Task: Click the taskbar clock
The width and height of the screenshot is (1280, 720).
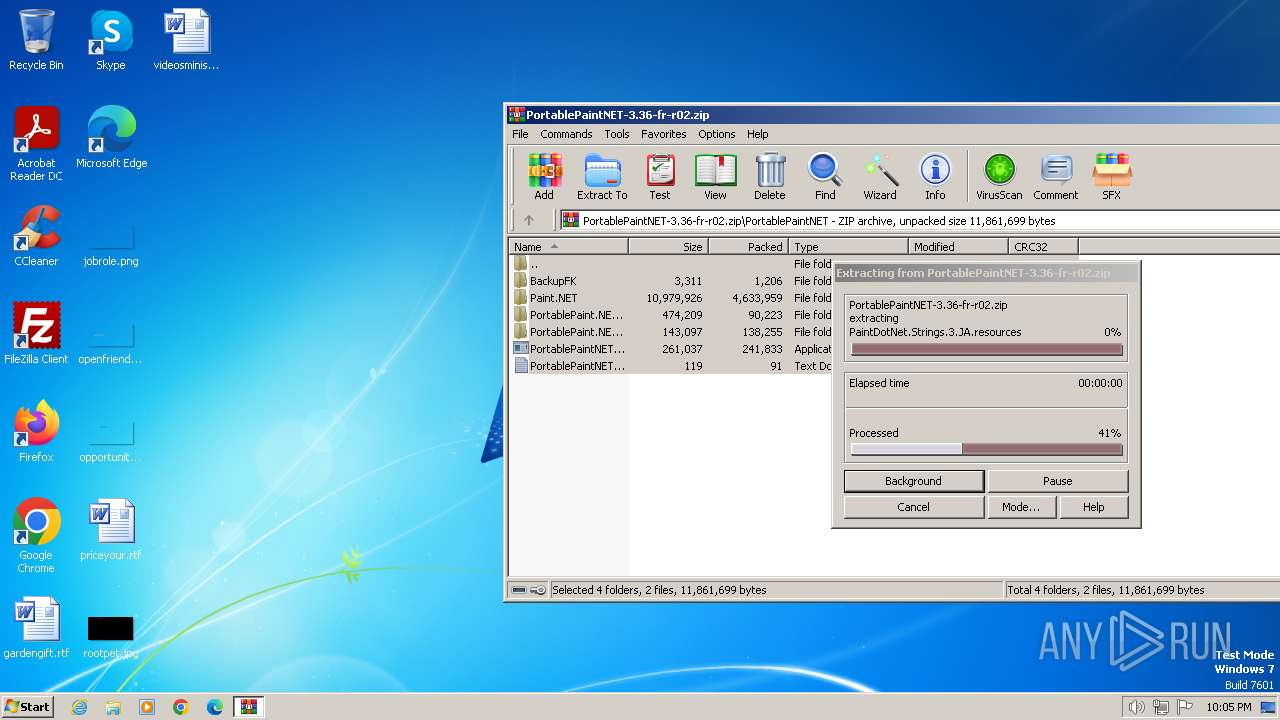Action: [1228, 707]
